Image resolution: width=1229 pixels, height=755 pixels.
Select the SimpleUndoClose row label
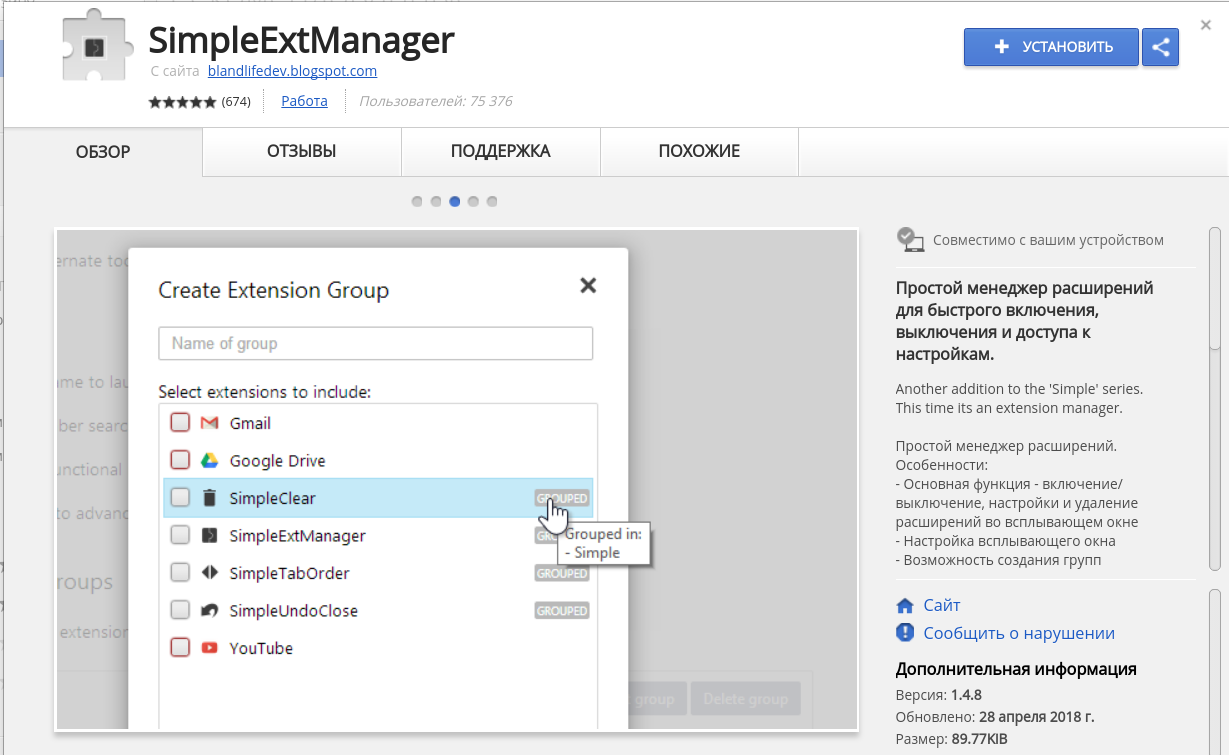[x=293, y=610]
